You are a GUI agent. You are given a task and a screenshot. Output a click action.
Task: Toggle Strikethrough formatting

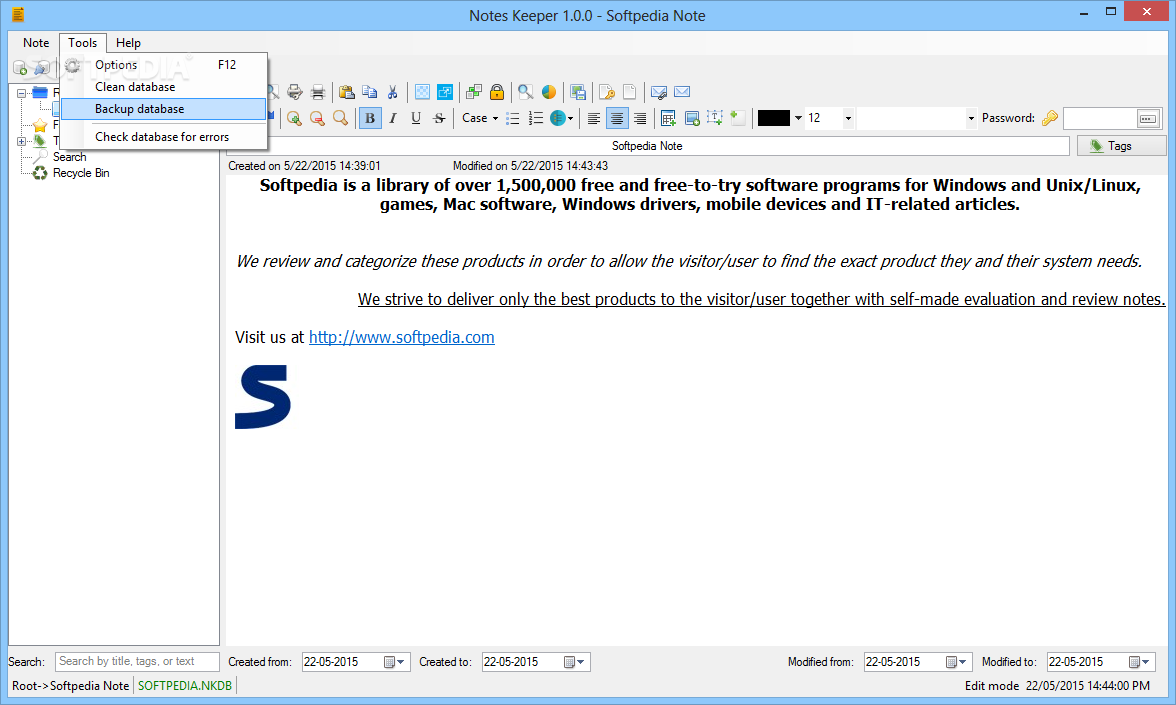pos(439,118)
